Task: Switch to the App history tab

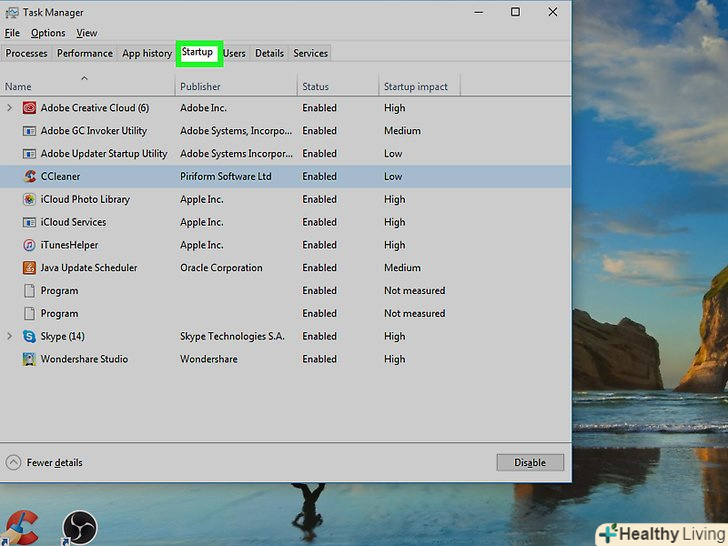Action: click(147, 53)
